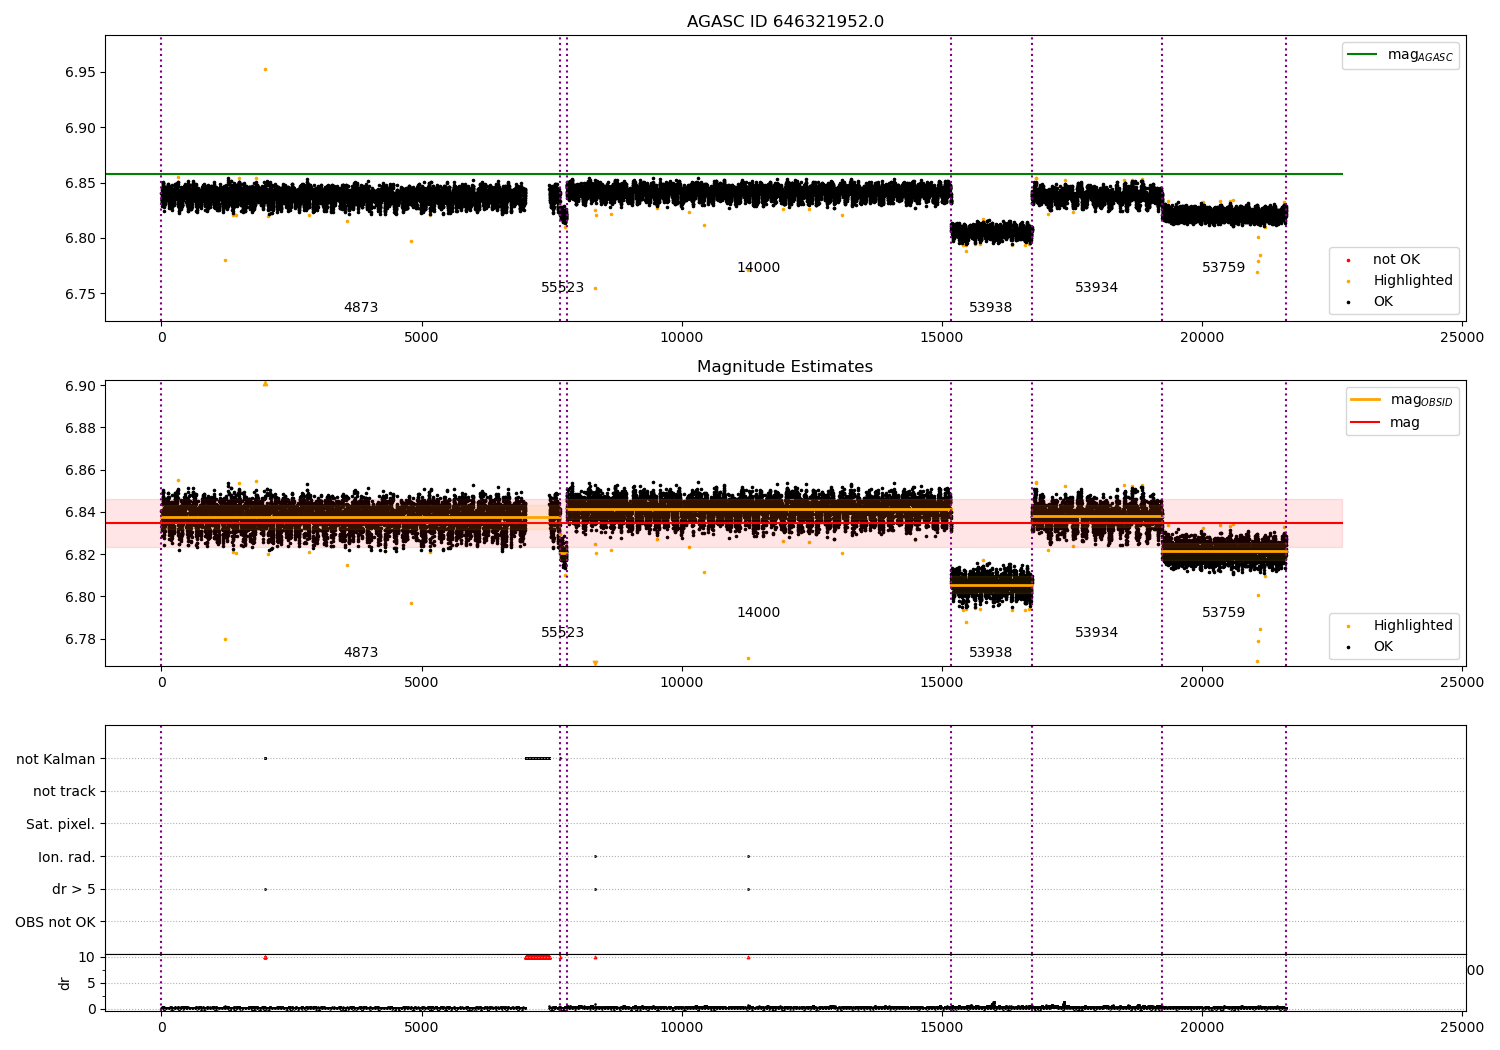Select the red "mag" legend entry

click(1385, 423)
